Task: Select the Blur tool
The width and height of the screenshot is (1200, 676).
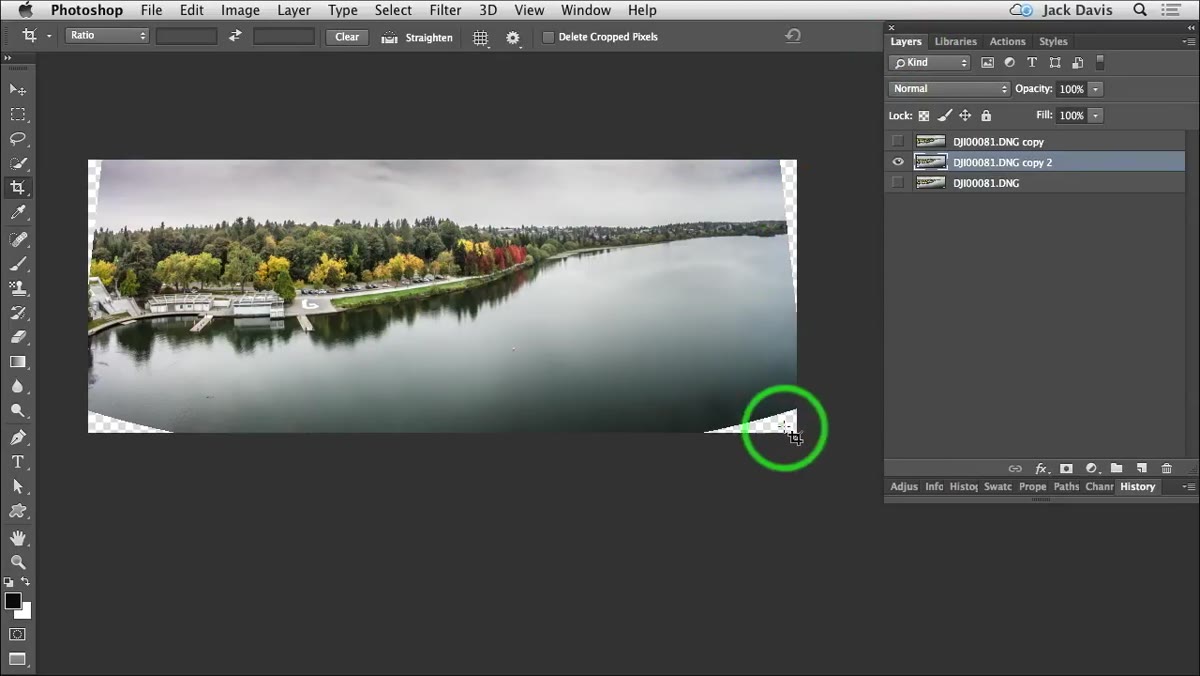Action: [x=17, y=386]
